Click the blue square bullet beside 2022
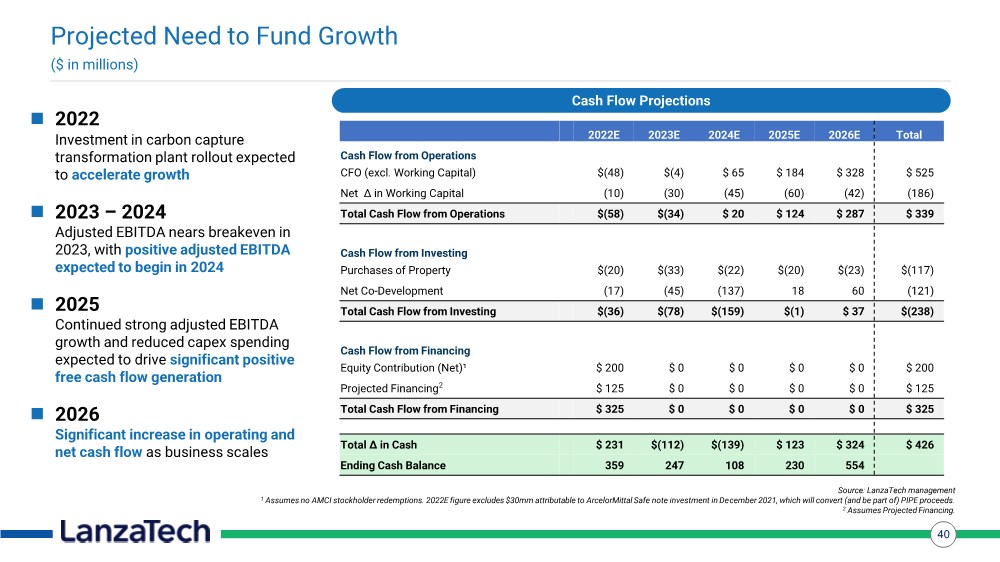Screen dimensions: 1000x562 [x=38, y=119]
